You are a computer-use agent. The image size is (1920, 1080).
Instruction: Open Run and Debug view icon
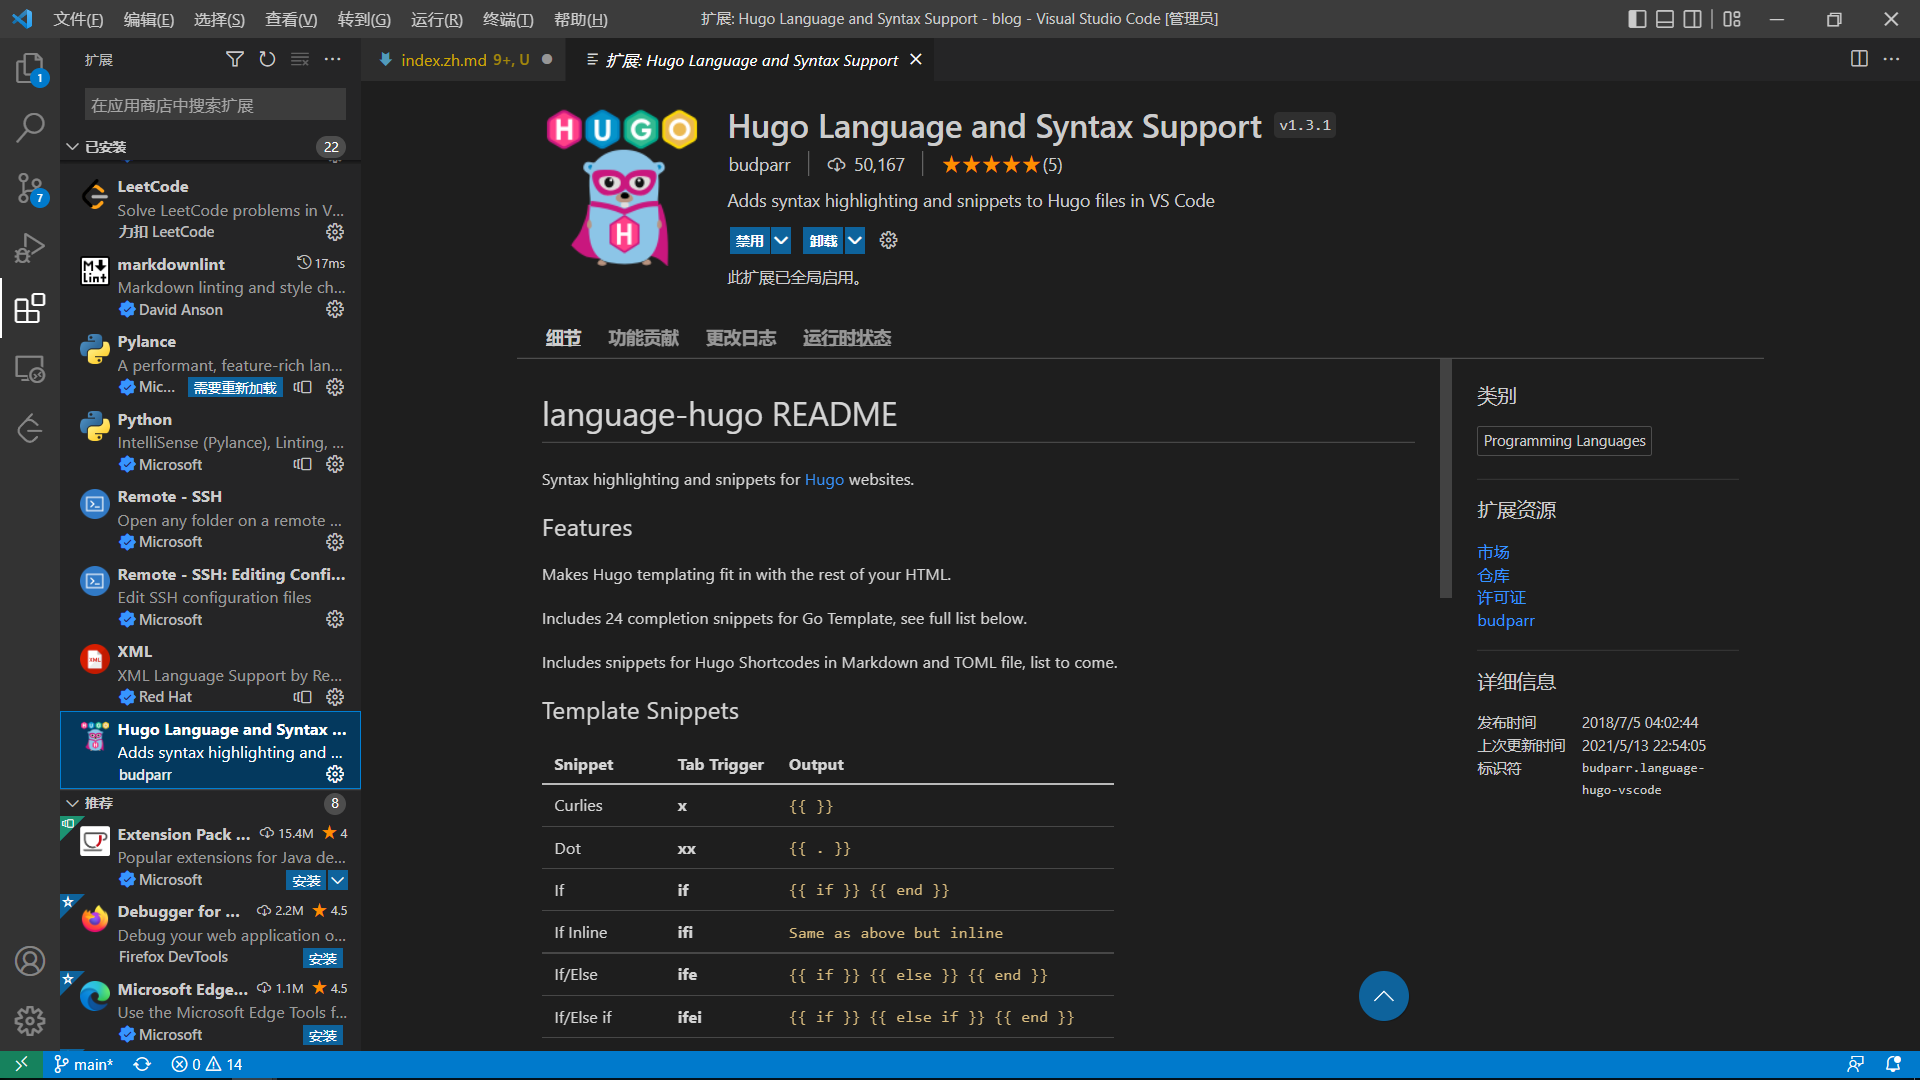(30, 247)
